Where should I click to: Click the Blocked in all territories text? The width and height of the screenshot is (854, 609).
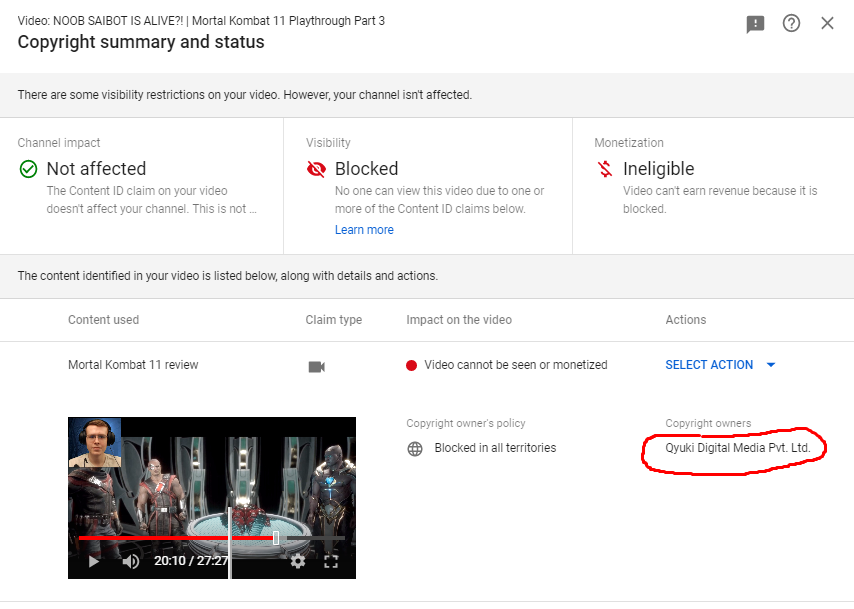[x=495, y=448]
